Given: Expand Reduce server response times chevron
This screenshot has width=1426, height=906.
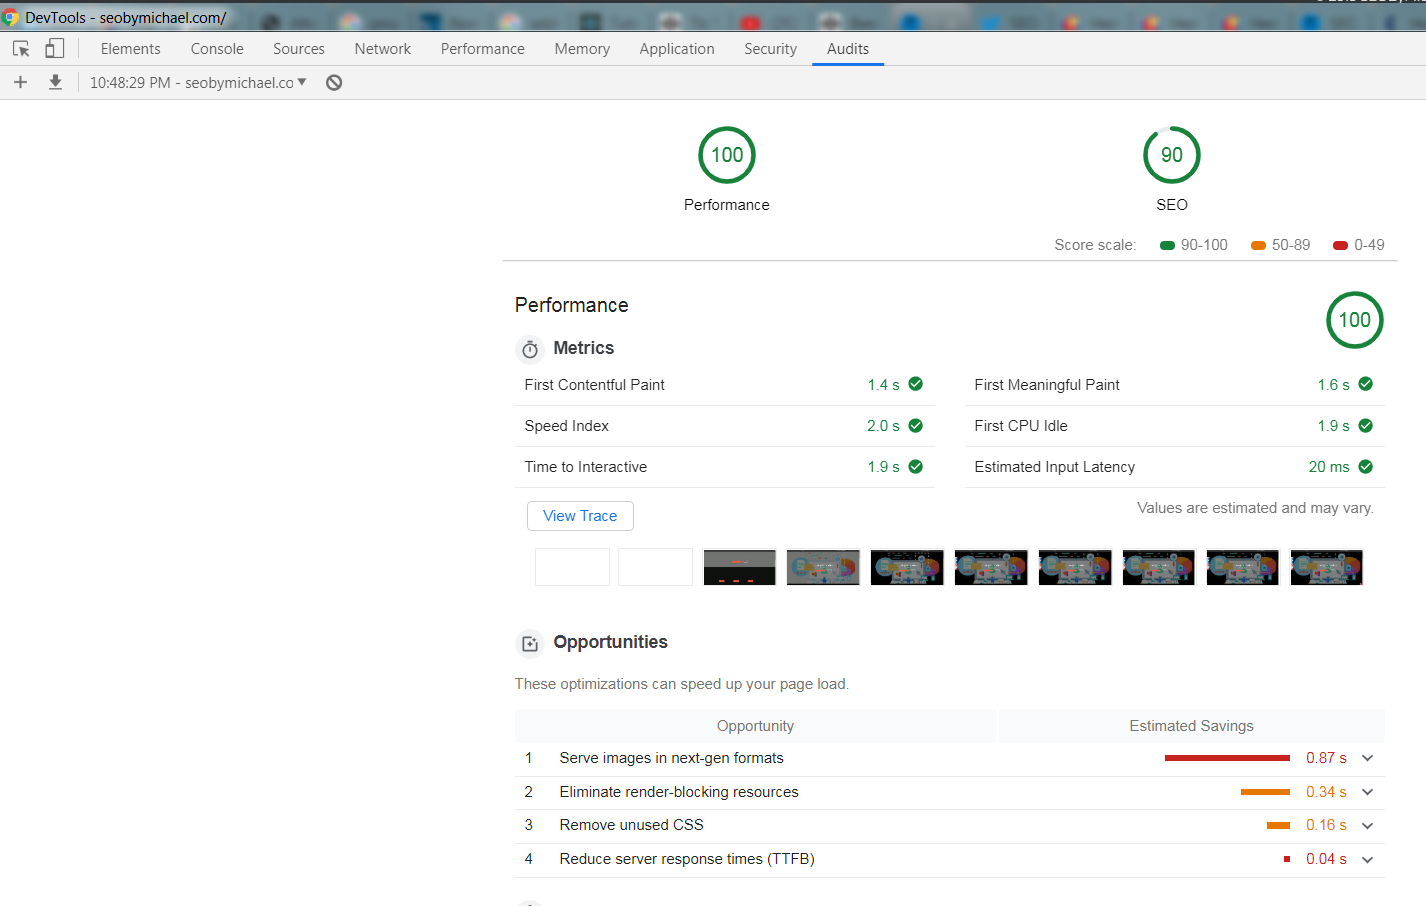Looking at the screenshot, I should click(1368, 859).
